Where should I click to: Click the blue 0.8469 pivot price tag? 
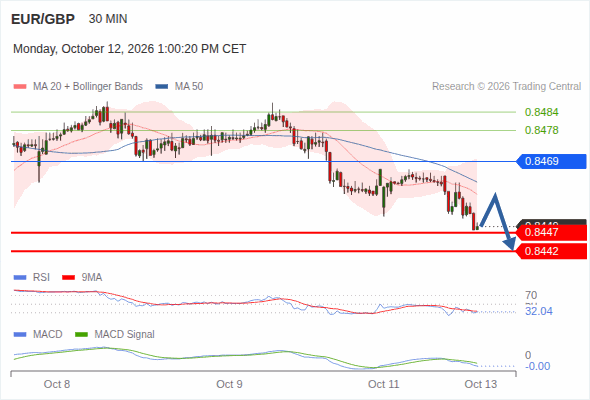coord(551,161)
